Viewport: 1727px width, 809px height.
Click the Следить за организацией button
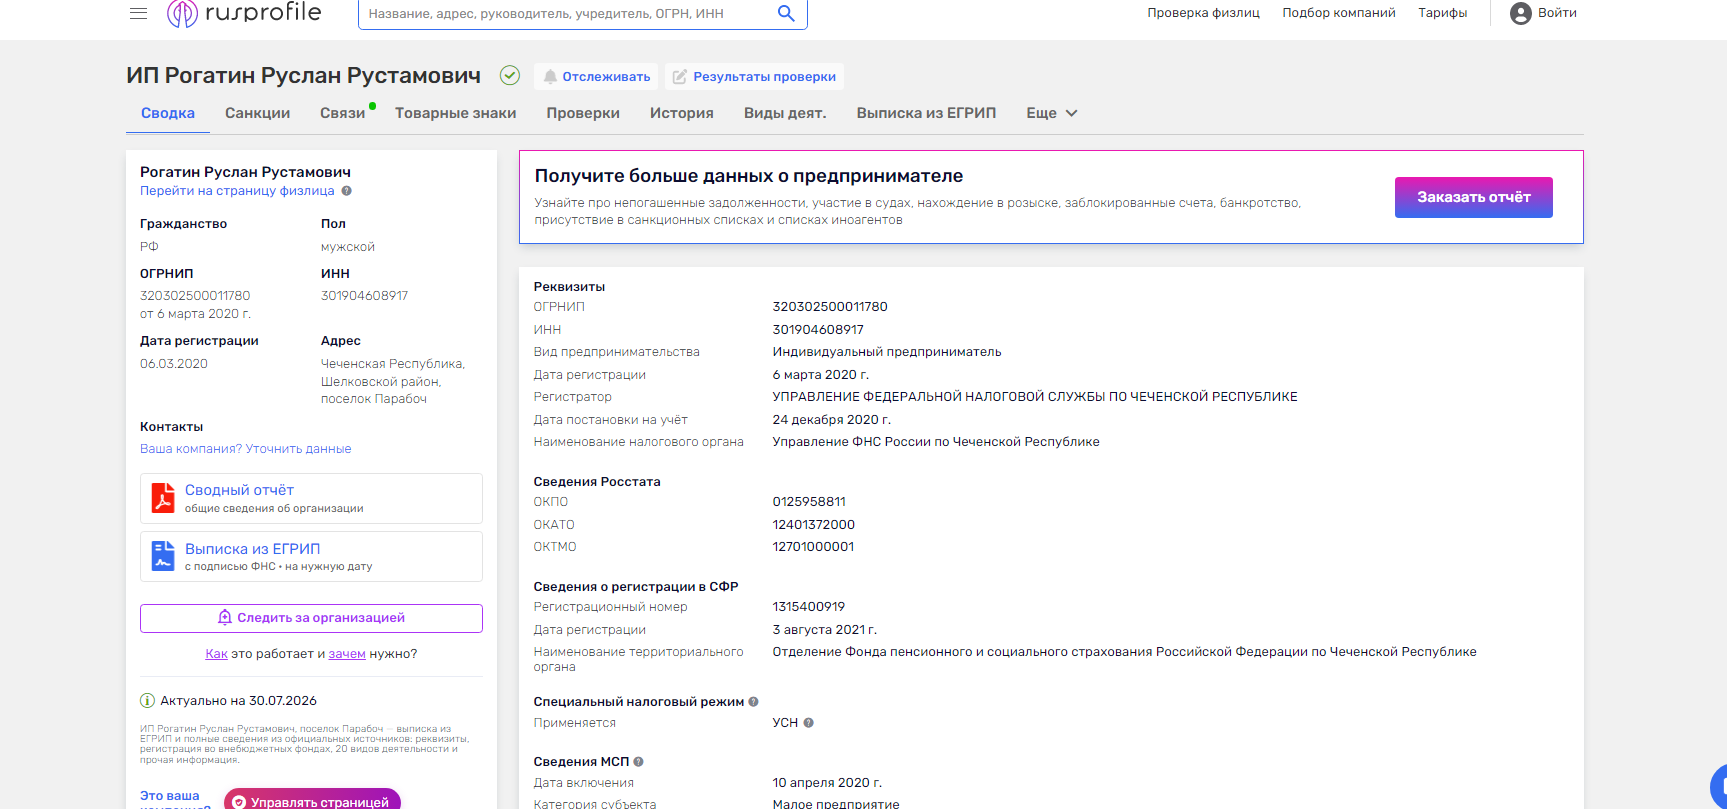311,618
